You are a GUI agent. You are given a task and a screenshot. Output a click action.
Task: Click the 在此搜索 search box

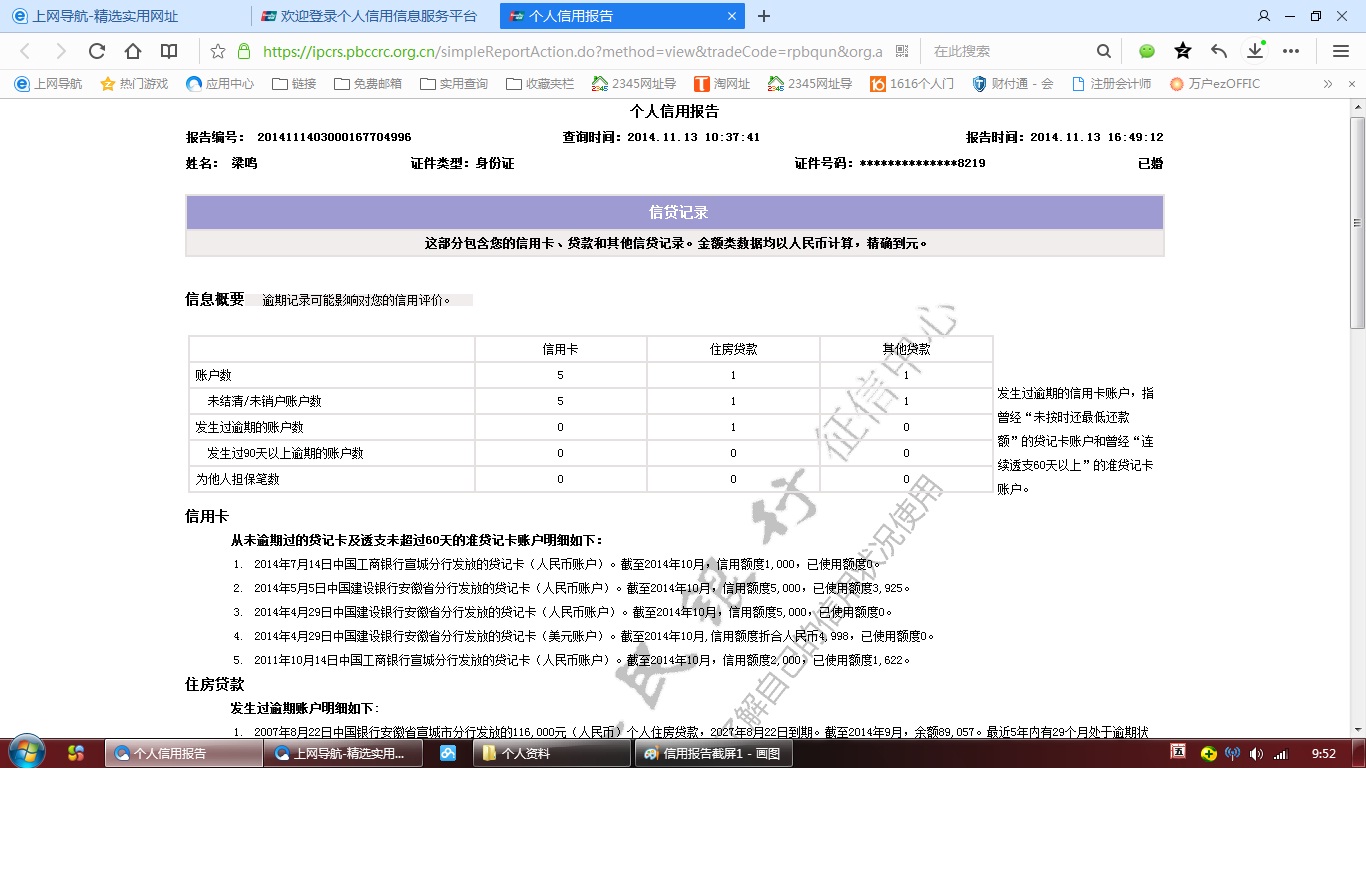click(1008, 51)
